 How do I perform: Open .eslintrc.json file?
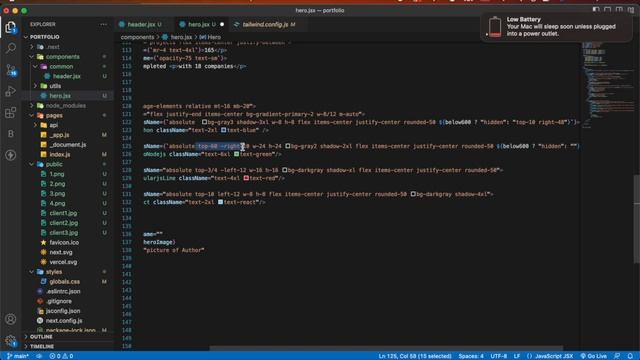(63, 291)
